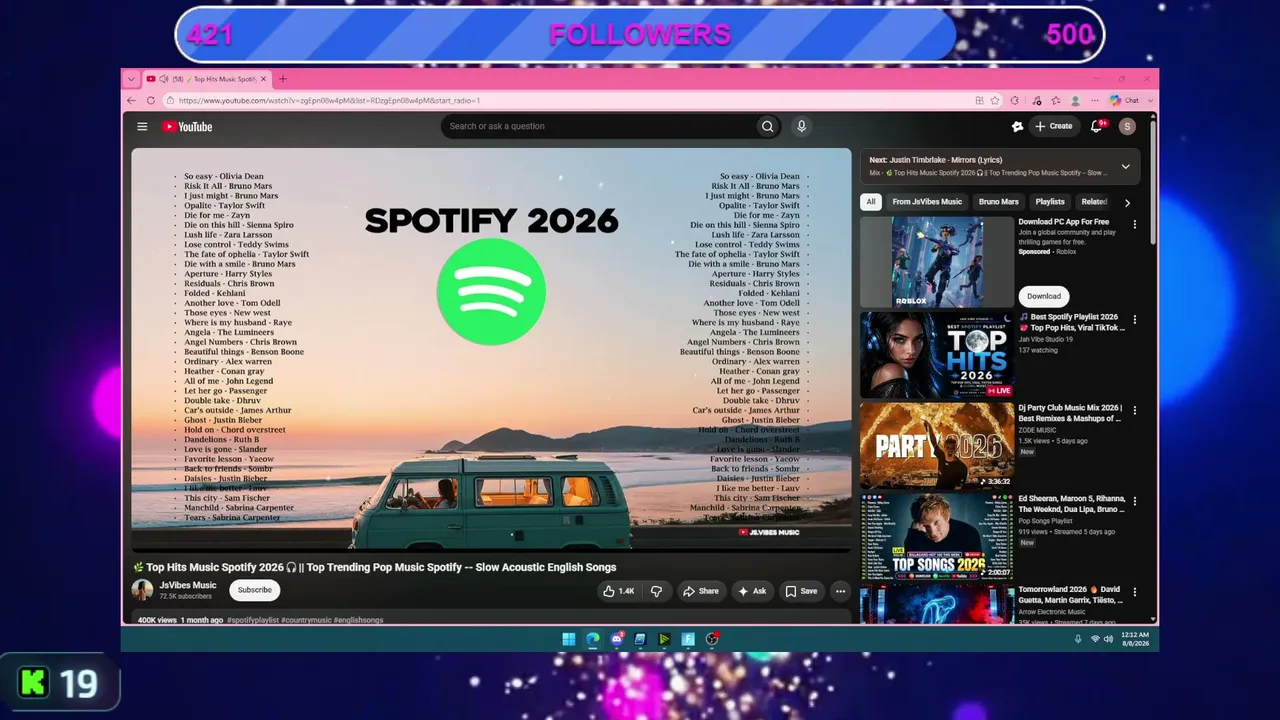
Task: Show more filter chips with right arrow
Action: (x=1127, y=202)
